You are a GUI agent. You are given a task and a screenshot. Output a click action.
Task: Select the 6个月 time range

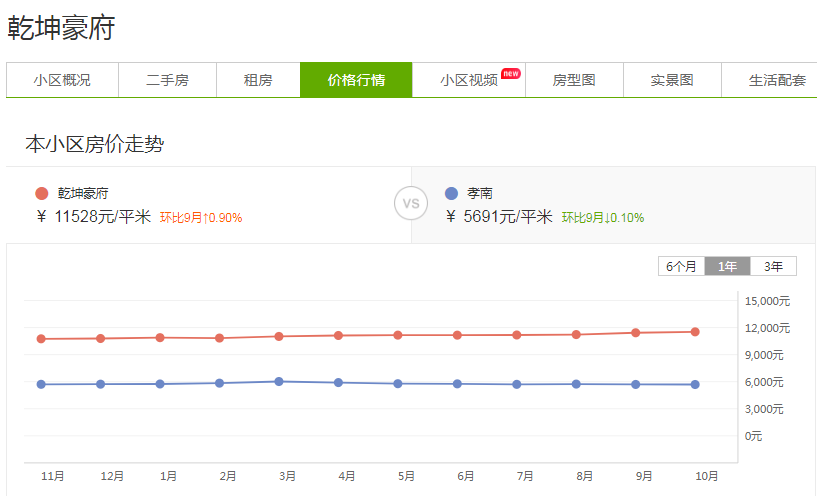click(x=681, y=266)
